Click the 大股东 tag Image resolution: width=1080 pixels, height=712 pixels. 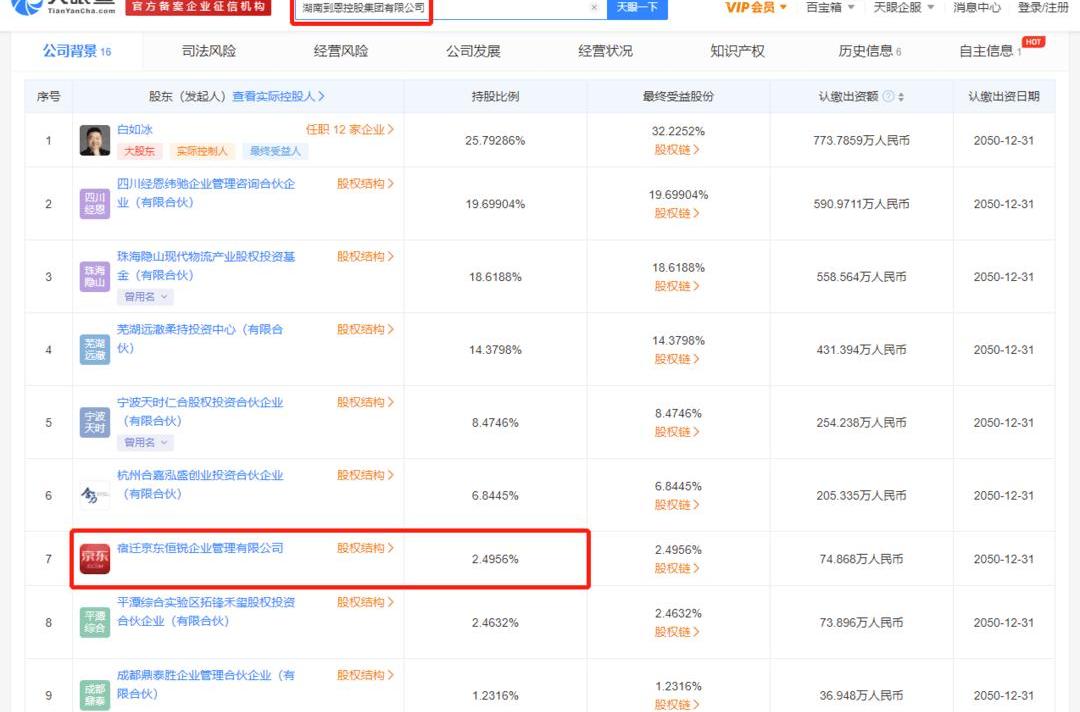(139, 151)
